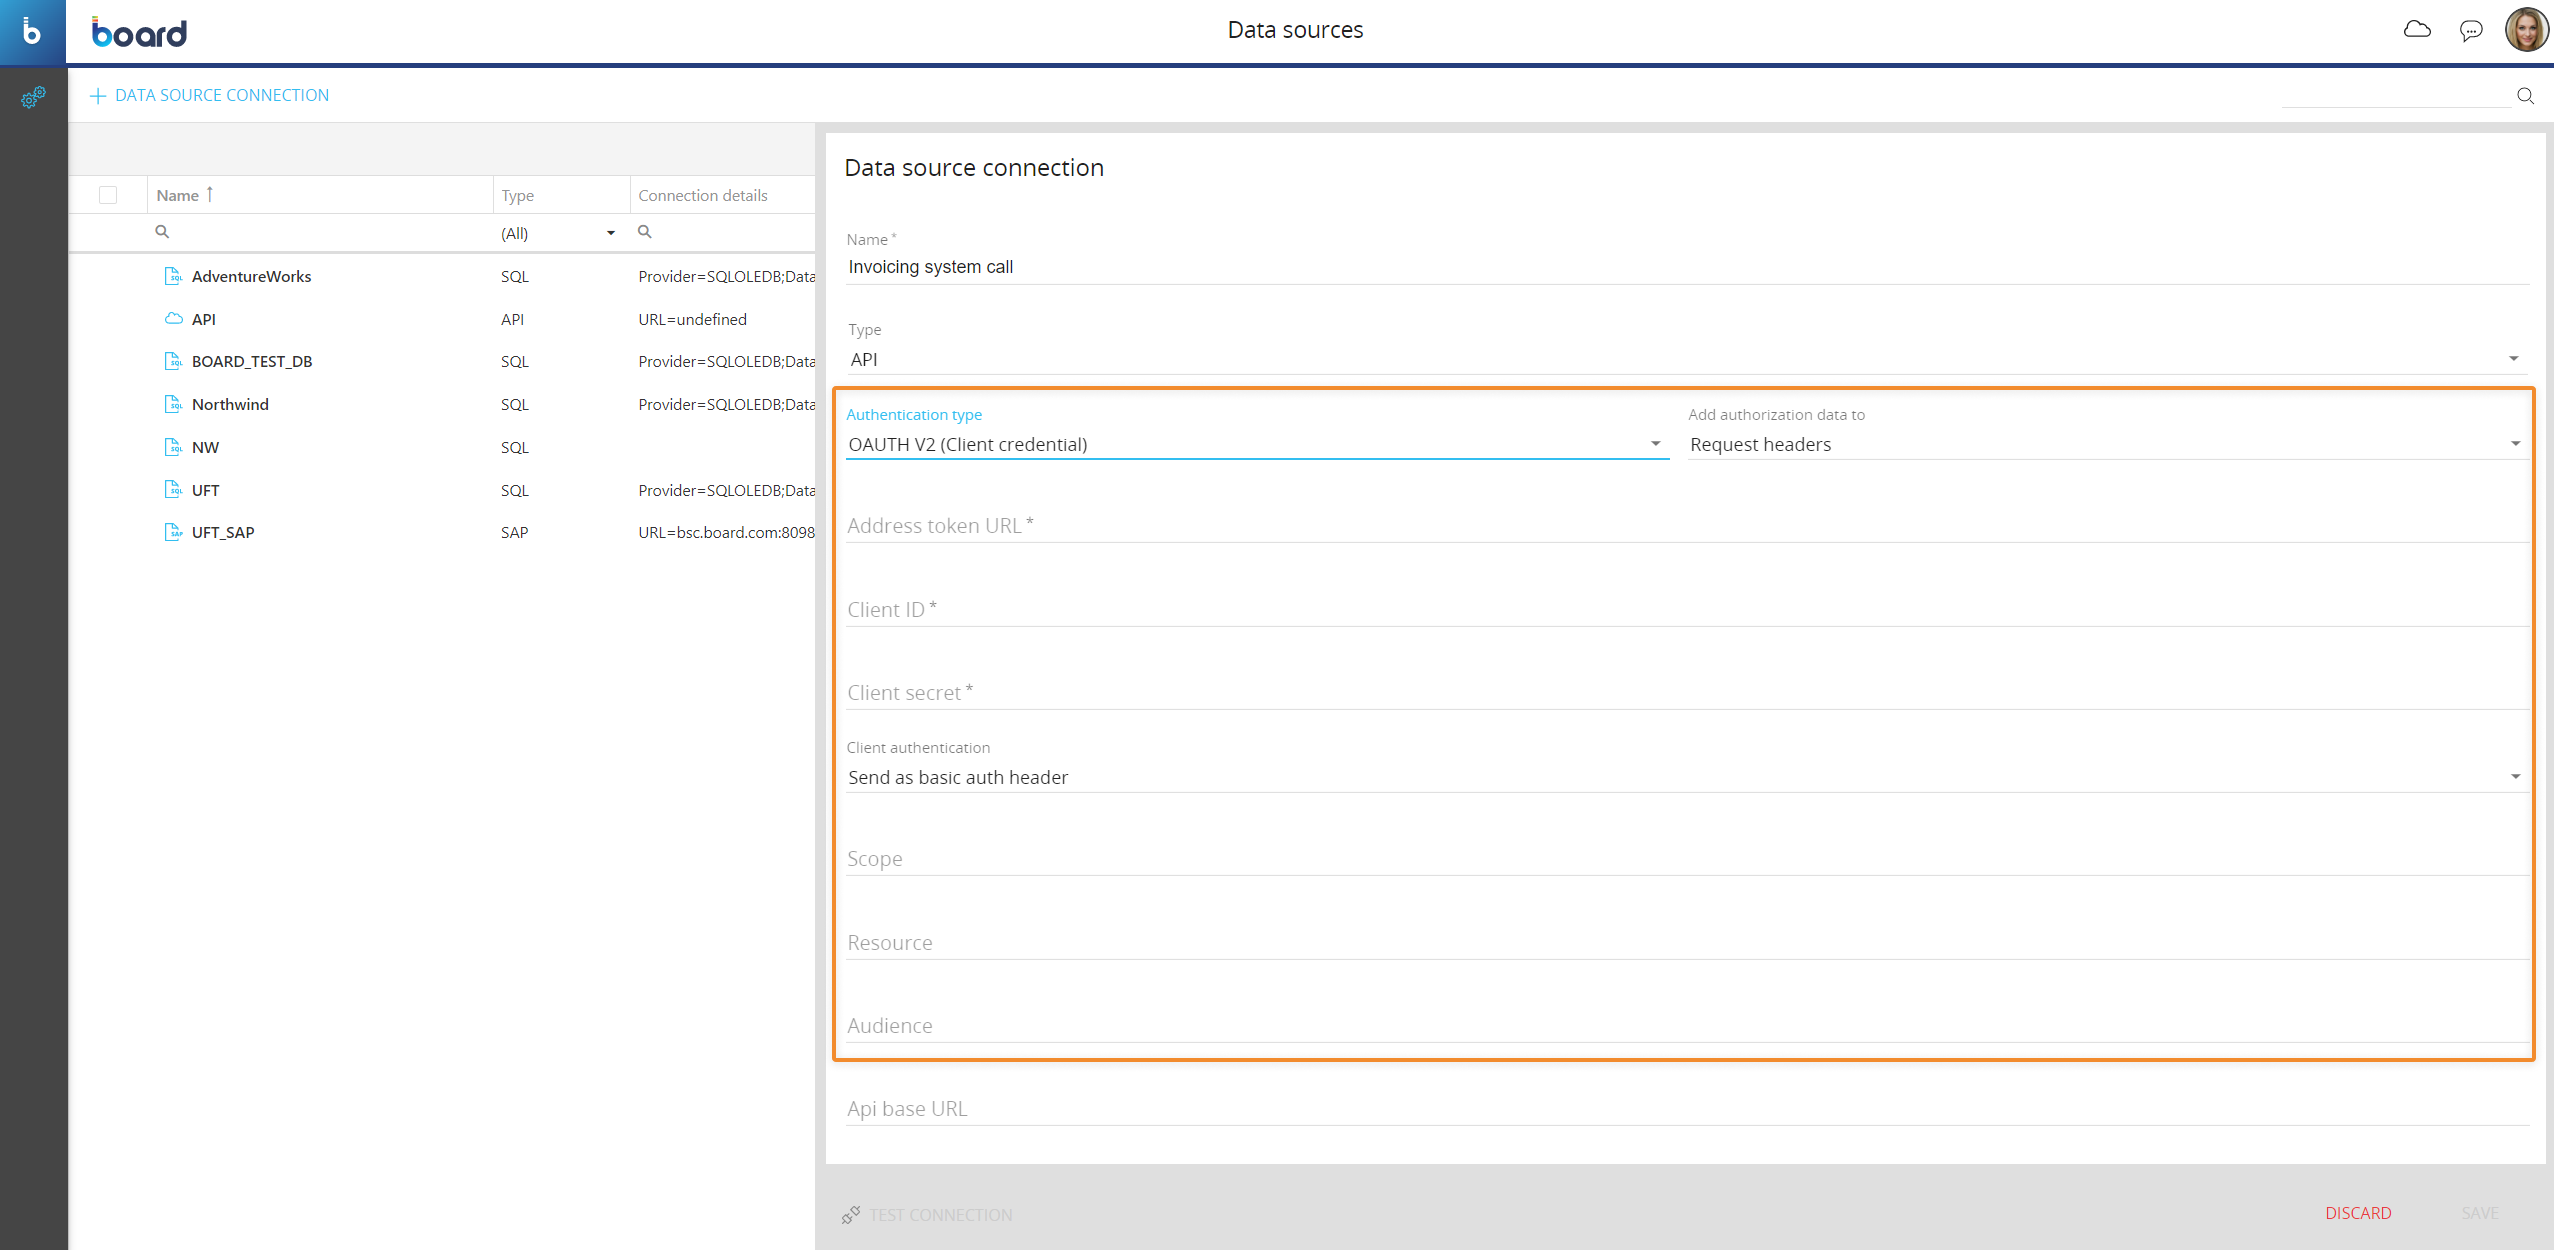
Task: Click the Name column filter search icon
Action: pyautogui.click(x=162, y=232)
